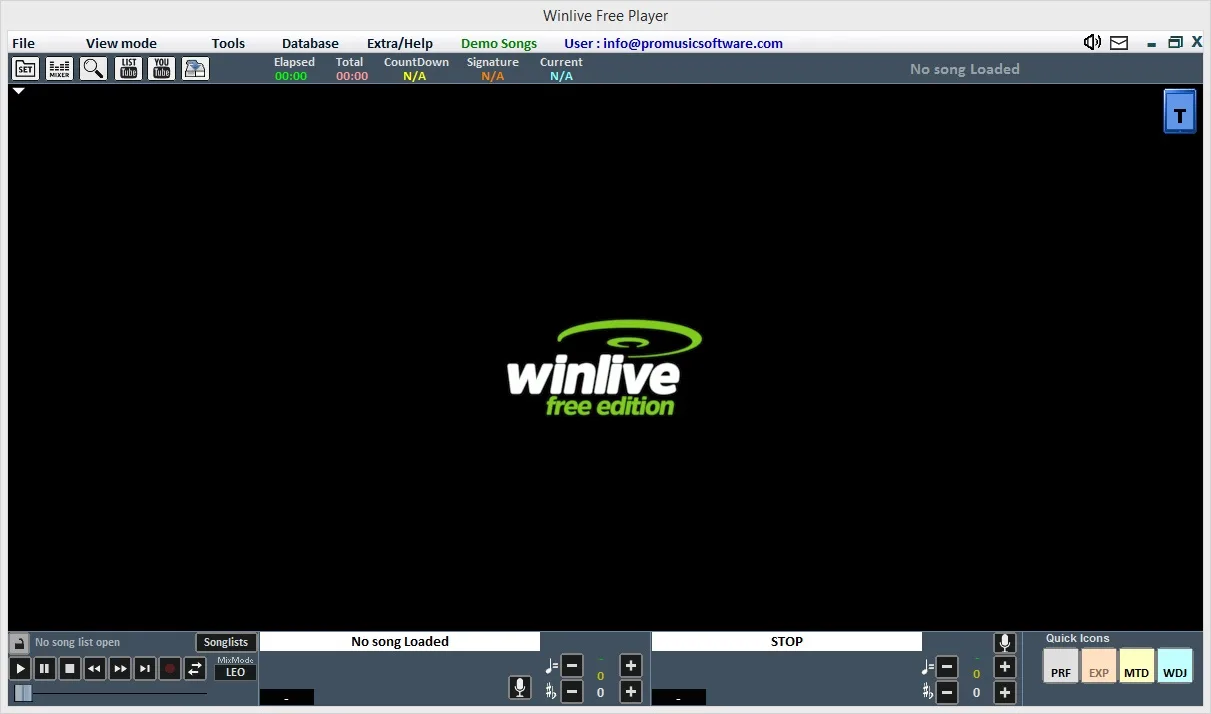Decrease key transpose on left player
1211x714 pixels.
click(572, 692)
